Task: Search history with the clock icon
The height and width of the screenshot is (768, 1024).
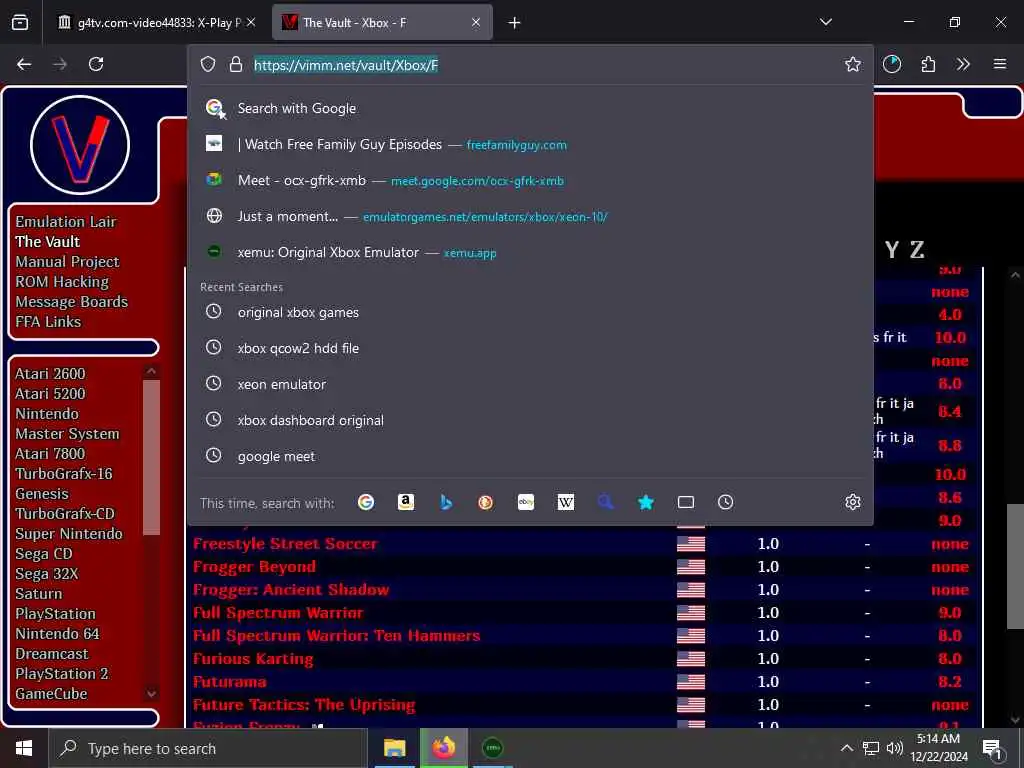Action: (x=726, y=502)
